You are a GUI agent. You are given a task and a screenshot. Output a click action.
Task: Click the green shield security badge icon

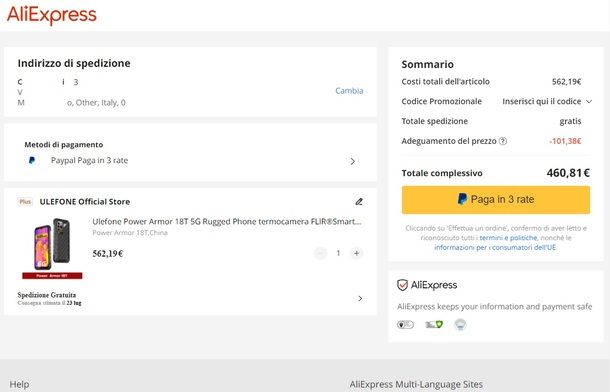[x=434, y=324]
